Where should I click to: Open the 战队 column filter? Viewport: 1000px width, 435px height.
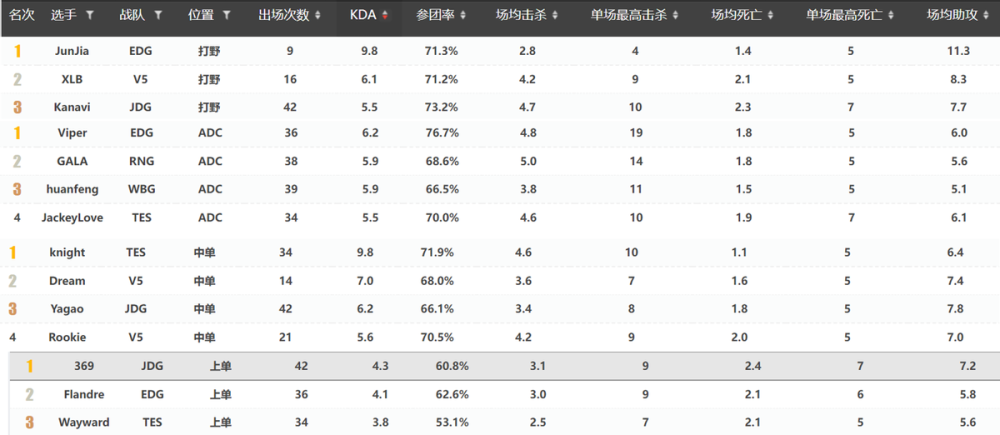pyautogui.click(x=158, y=16)
